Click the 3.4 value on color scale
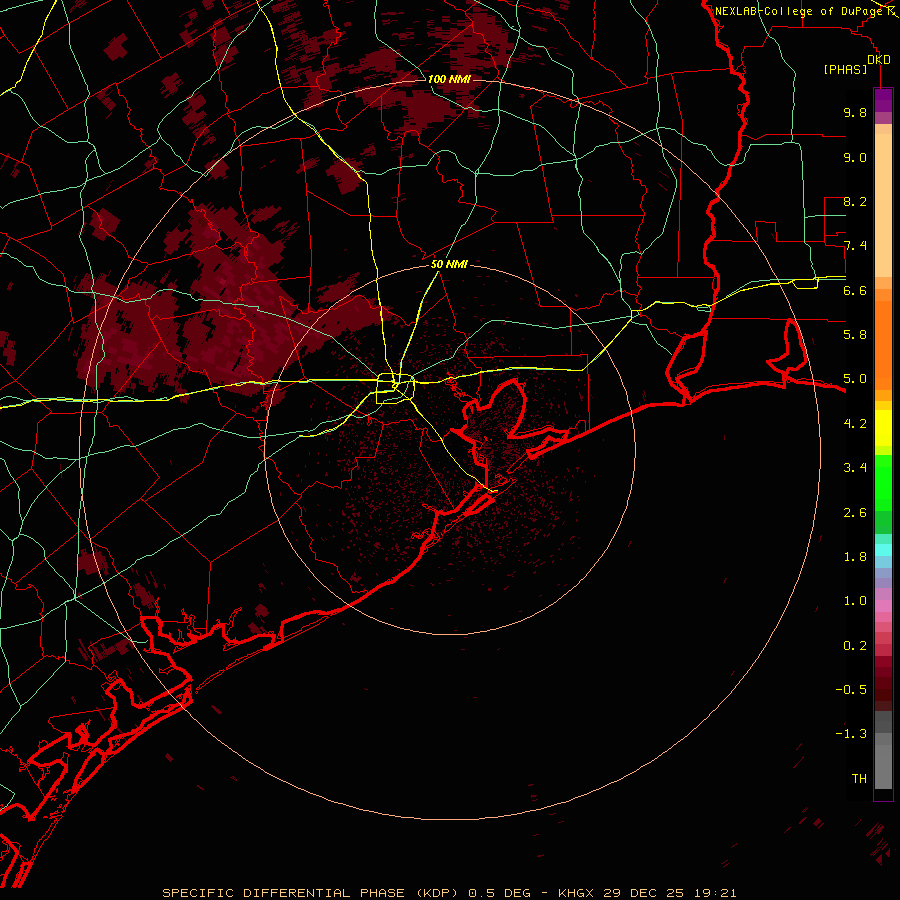This screenshot has height=900, width=900. click(855, 468)
